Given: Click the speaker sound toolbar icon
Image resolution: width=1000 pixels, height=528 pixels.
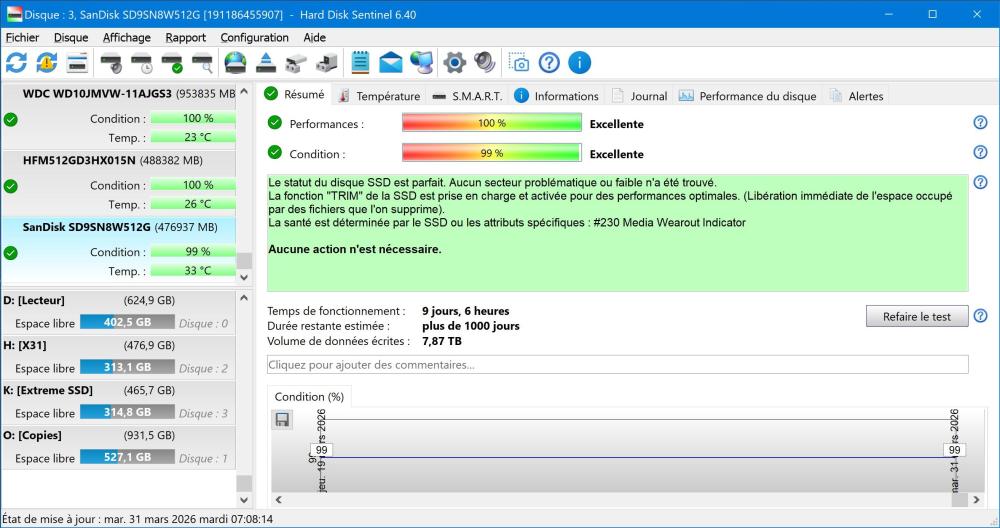Looking at the screenshot, I should tap(485, 62).
